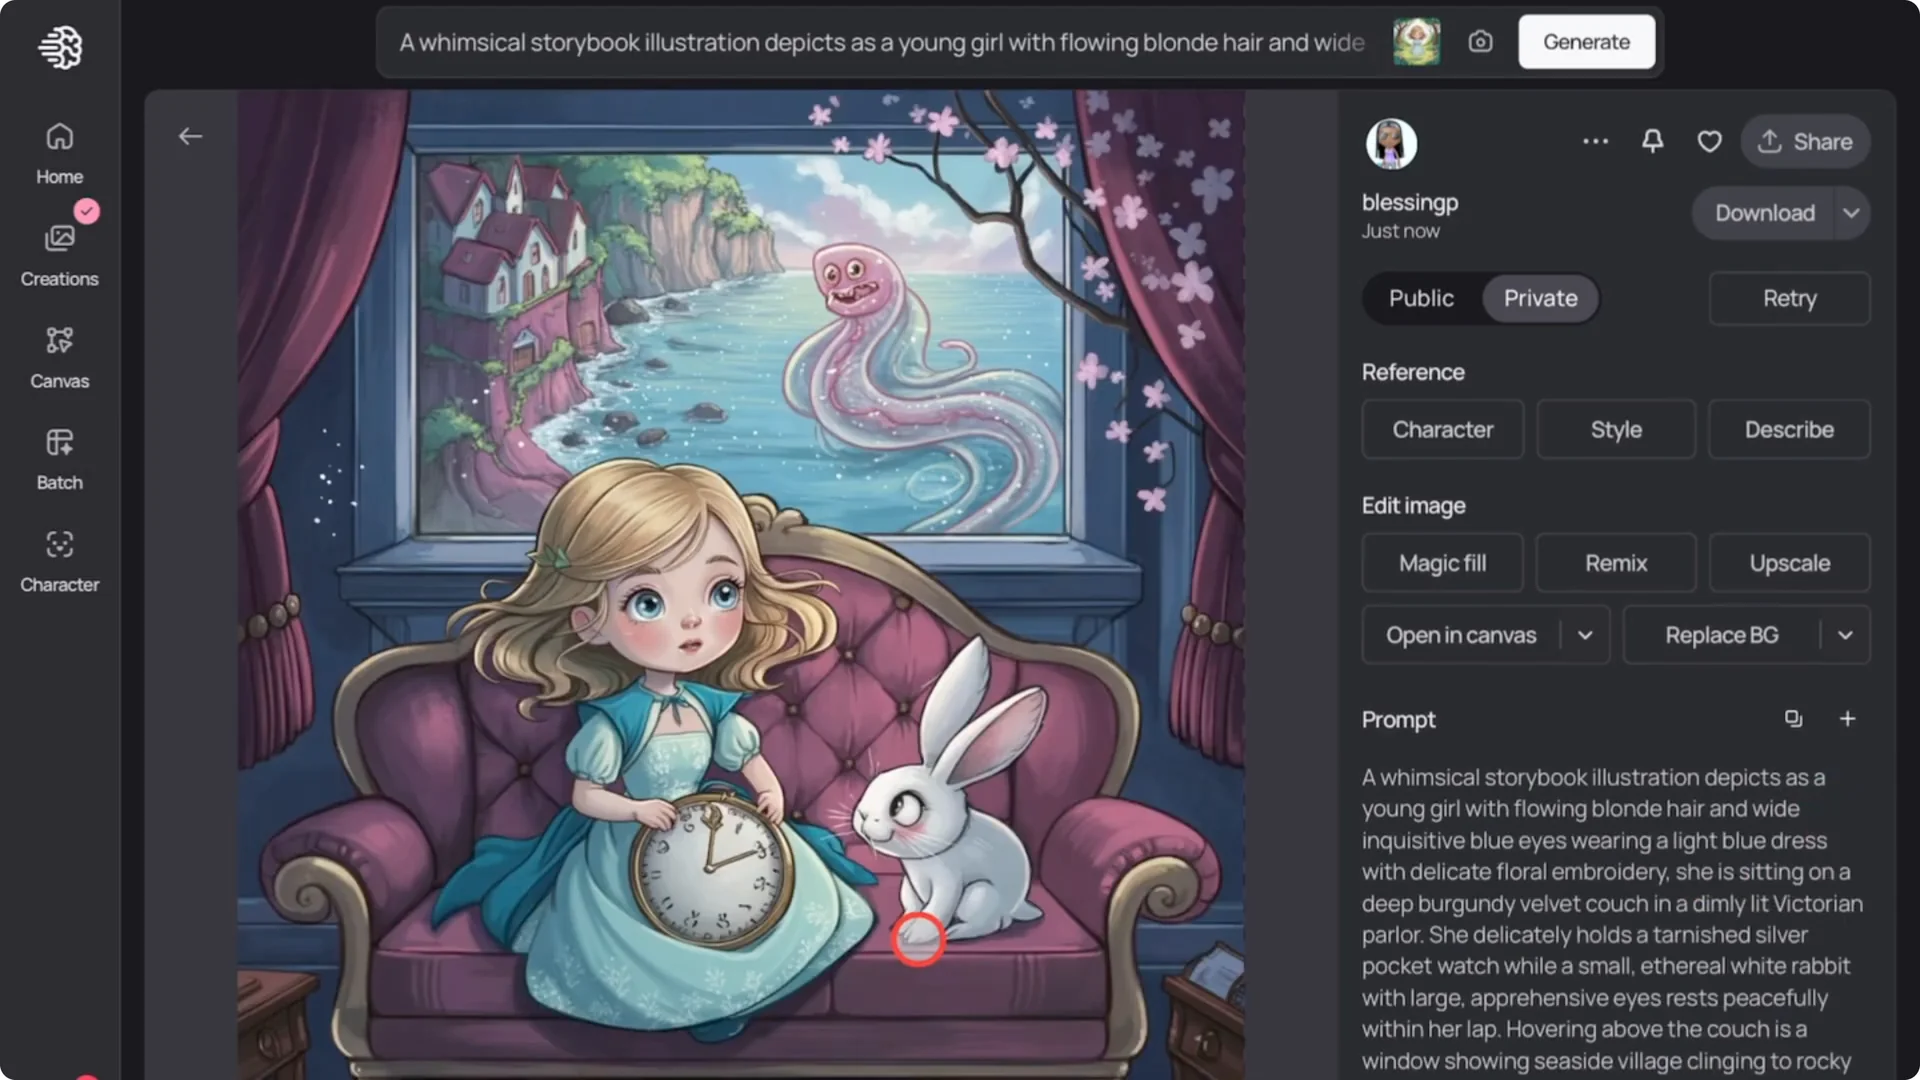Add prompt with the plus icon

1847,718
